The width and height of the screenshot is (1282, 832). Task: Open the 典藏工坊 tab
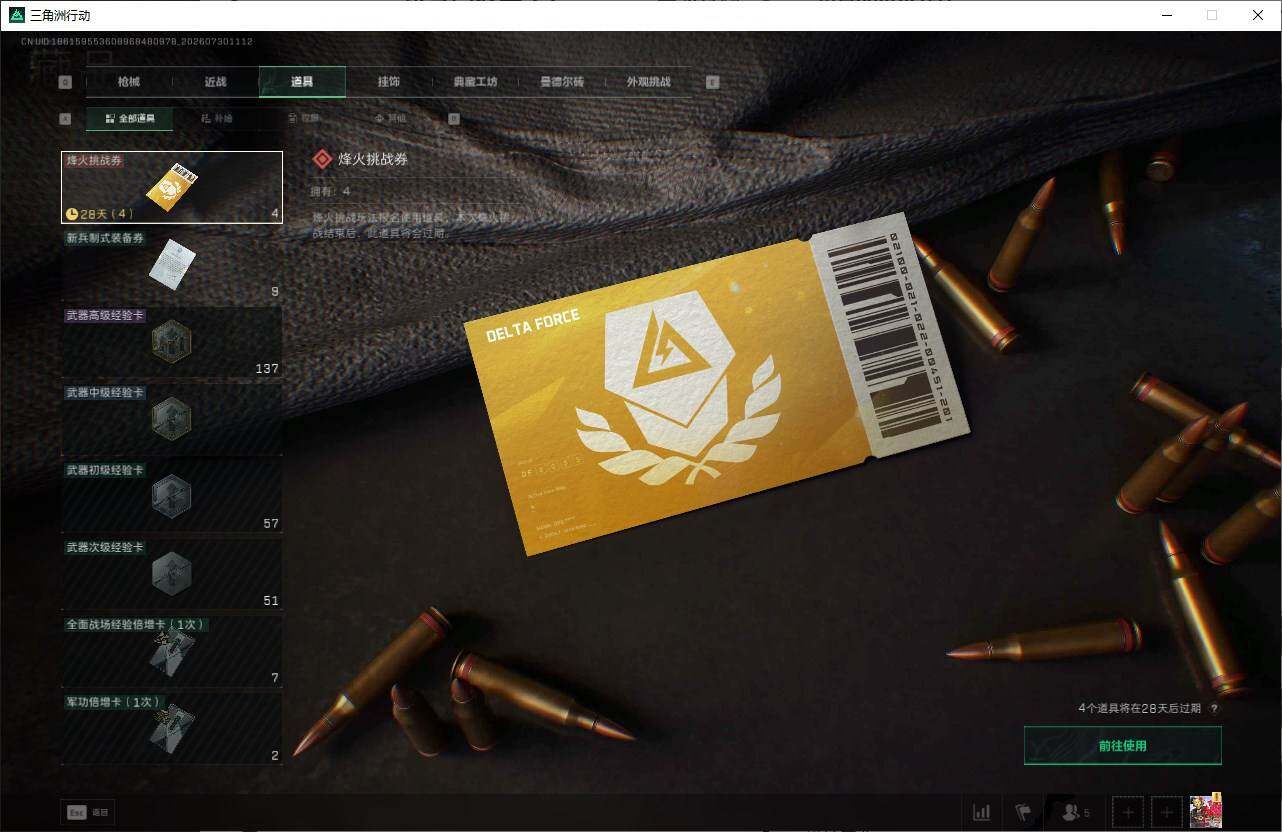[475, 82]
